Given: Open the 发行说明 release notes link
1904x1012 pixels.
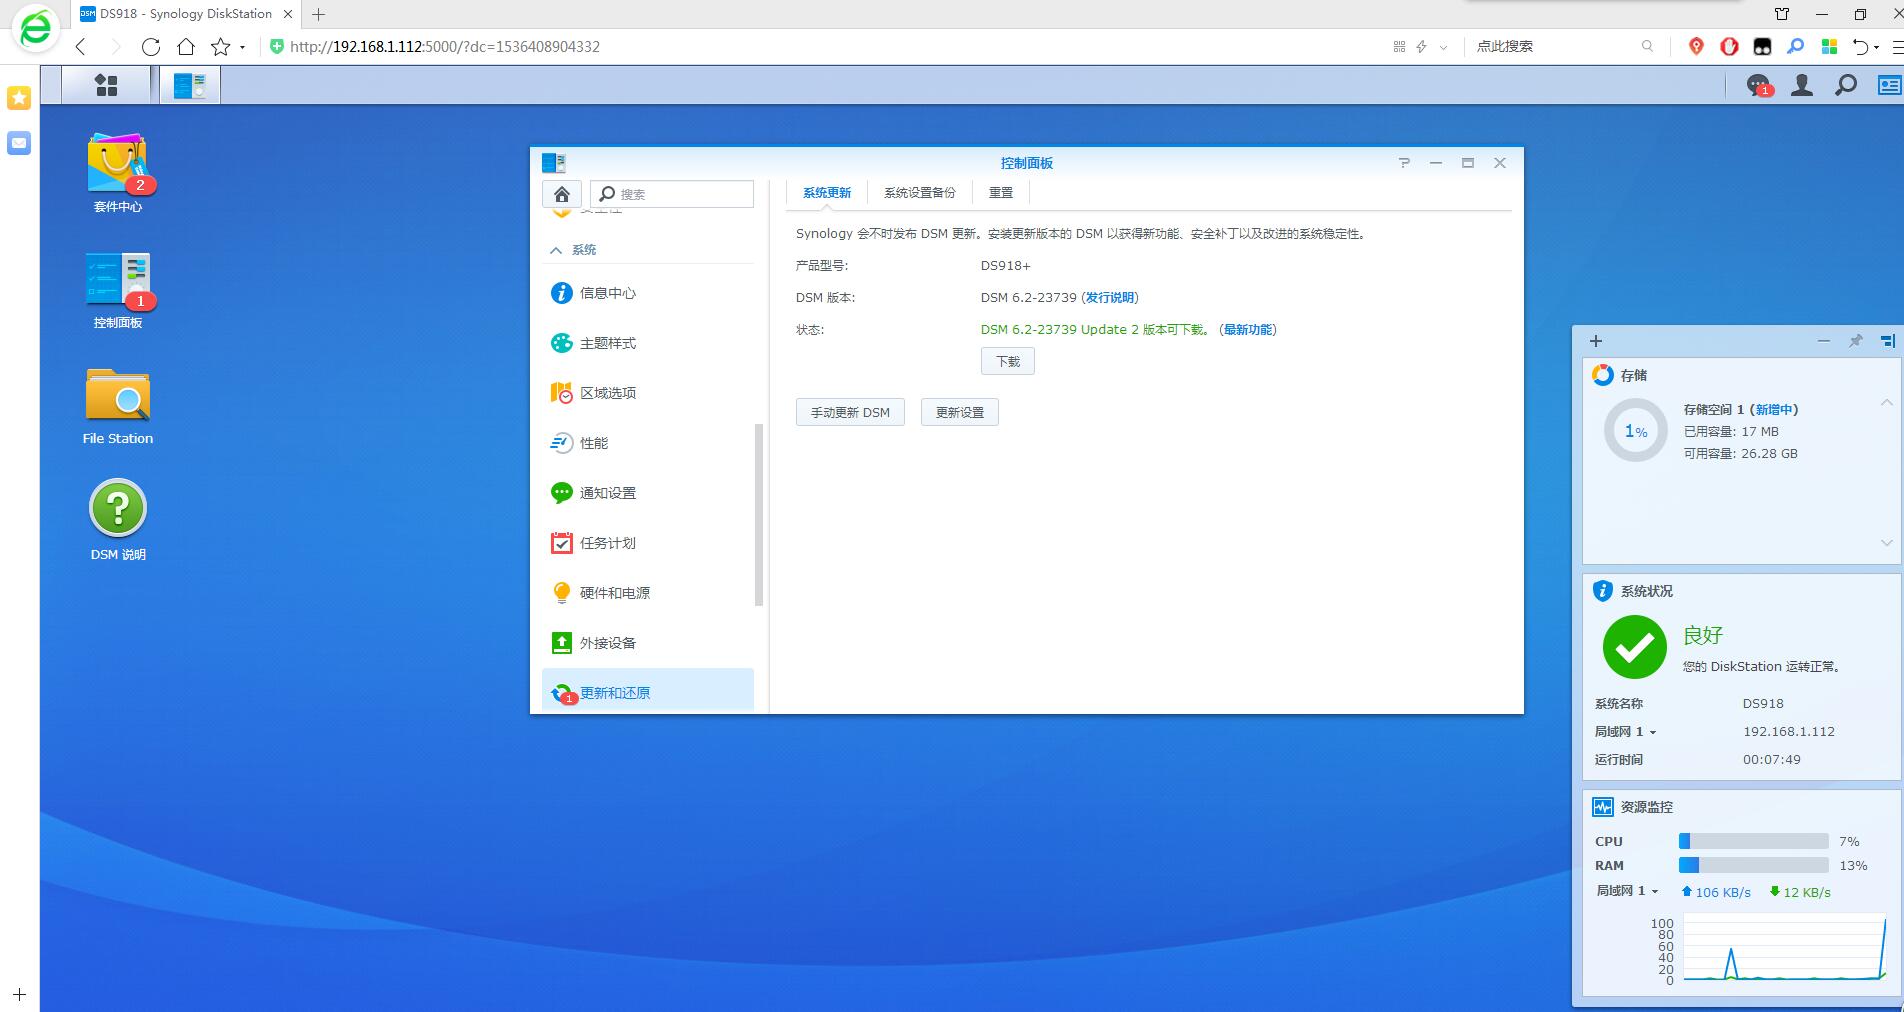Looking at the screenshot, I should (x=1110, y=297).
